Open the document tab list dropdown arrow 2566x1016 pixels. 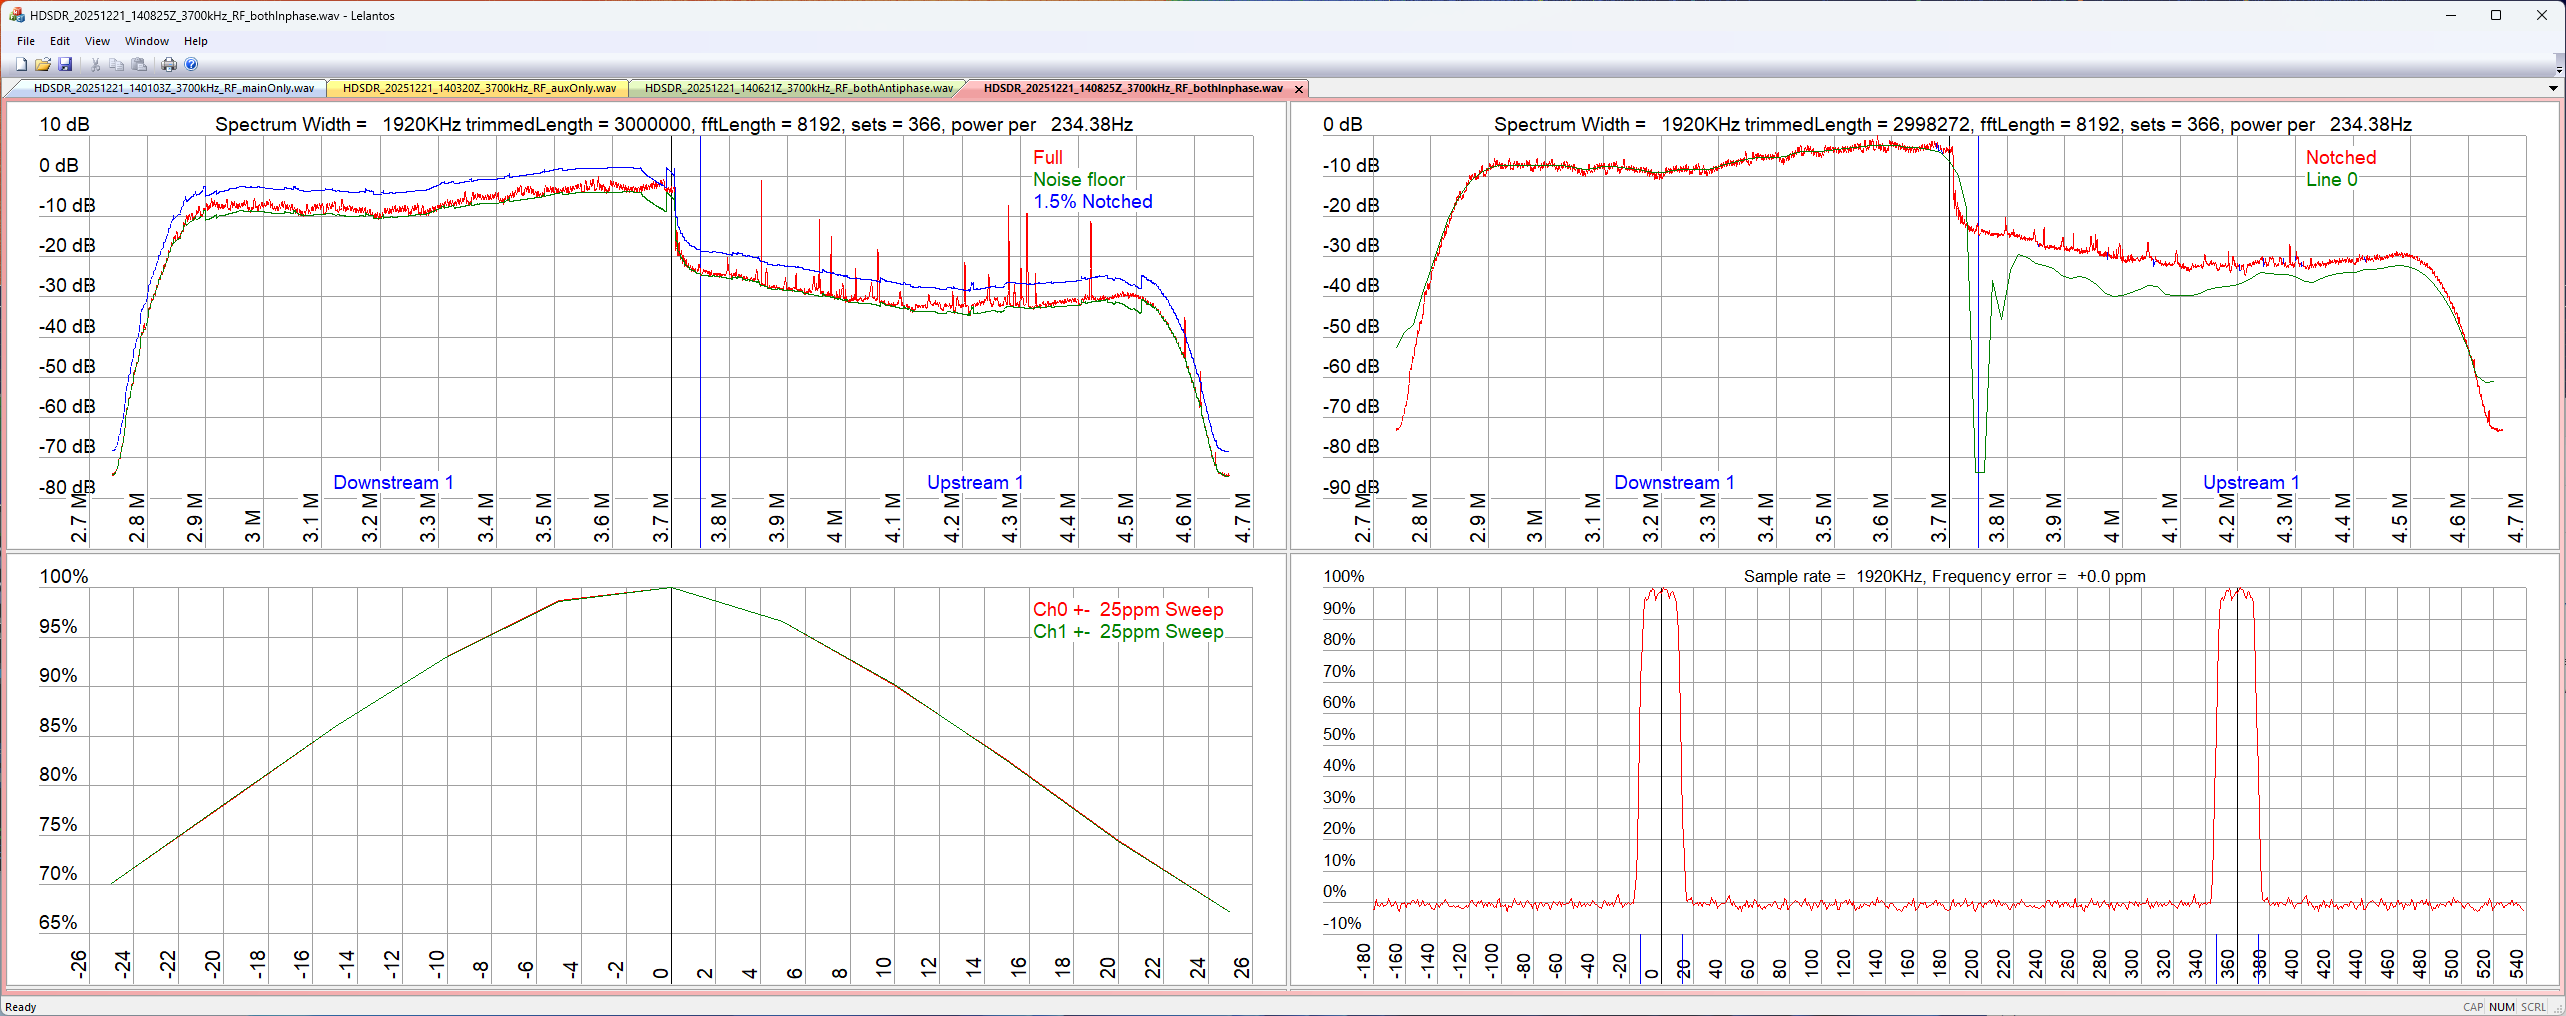tap(2553, 89)
